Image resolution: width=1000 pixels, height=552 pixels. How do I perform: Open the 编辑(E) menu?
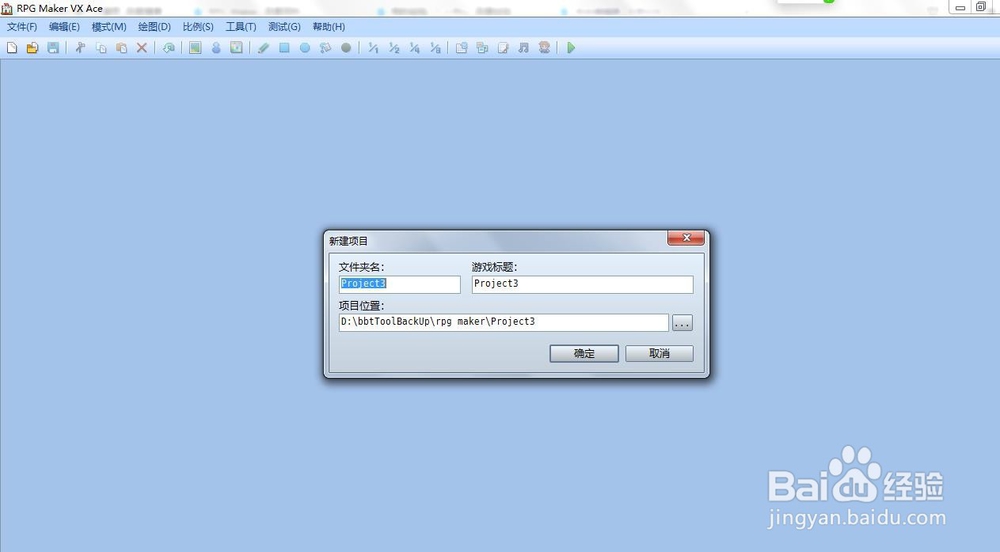pyautogui.click(x=64, y=27)
